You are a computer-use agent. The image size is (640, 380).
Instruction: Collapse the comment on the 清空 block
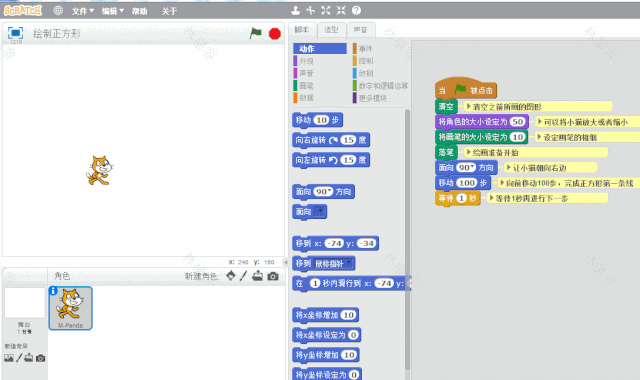(x=469, y=106)
